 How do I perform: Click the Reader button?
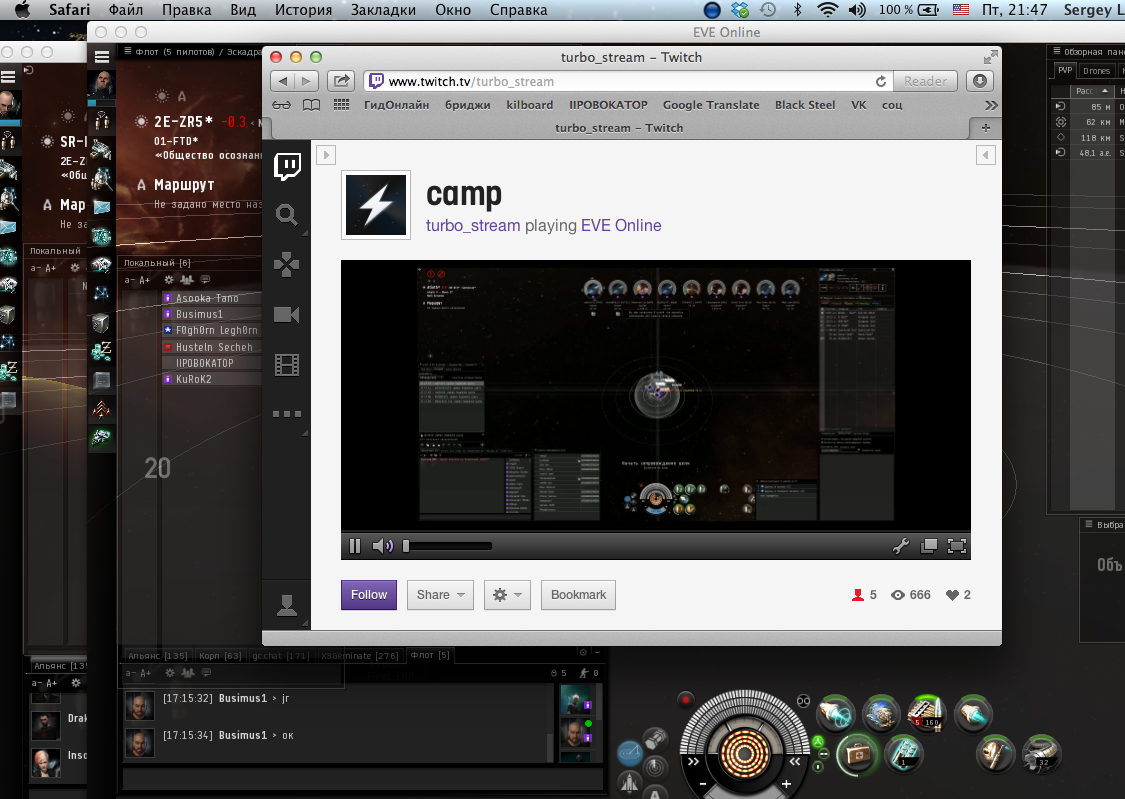pyautogui.click(x=925, y=81)
